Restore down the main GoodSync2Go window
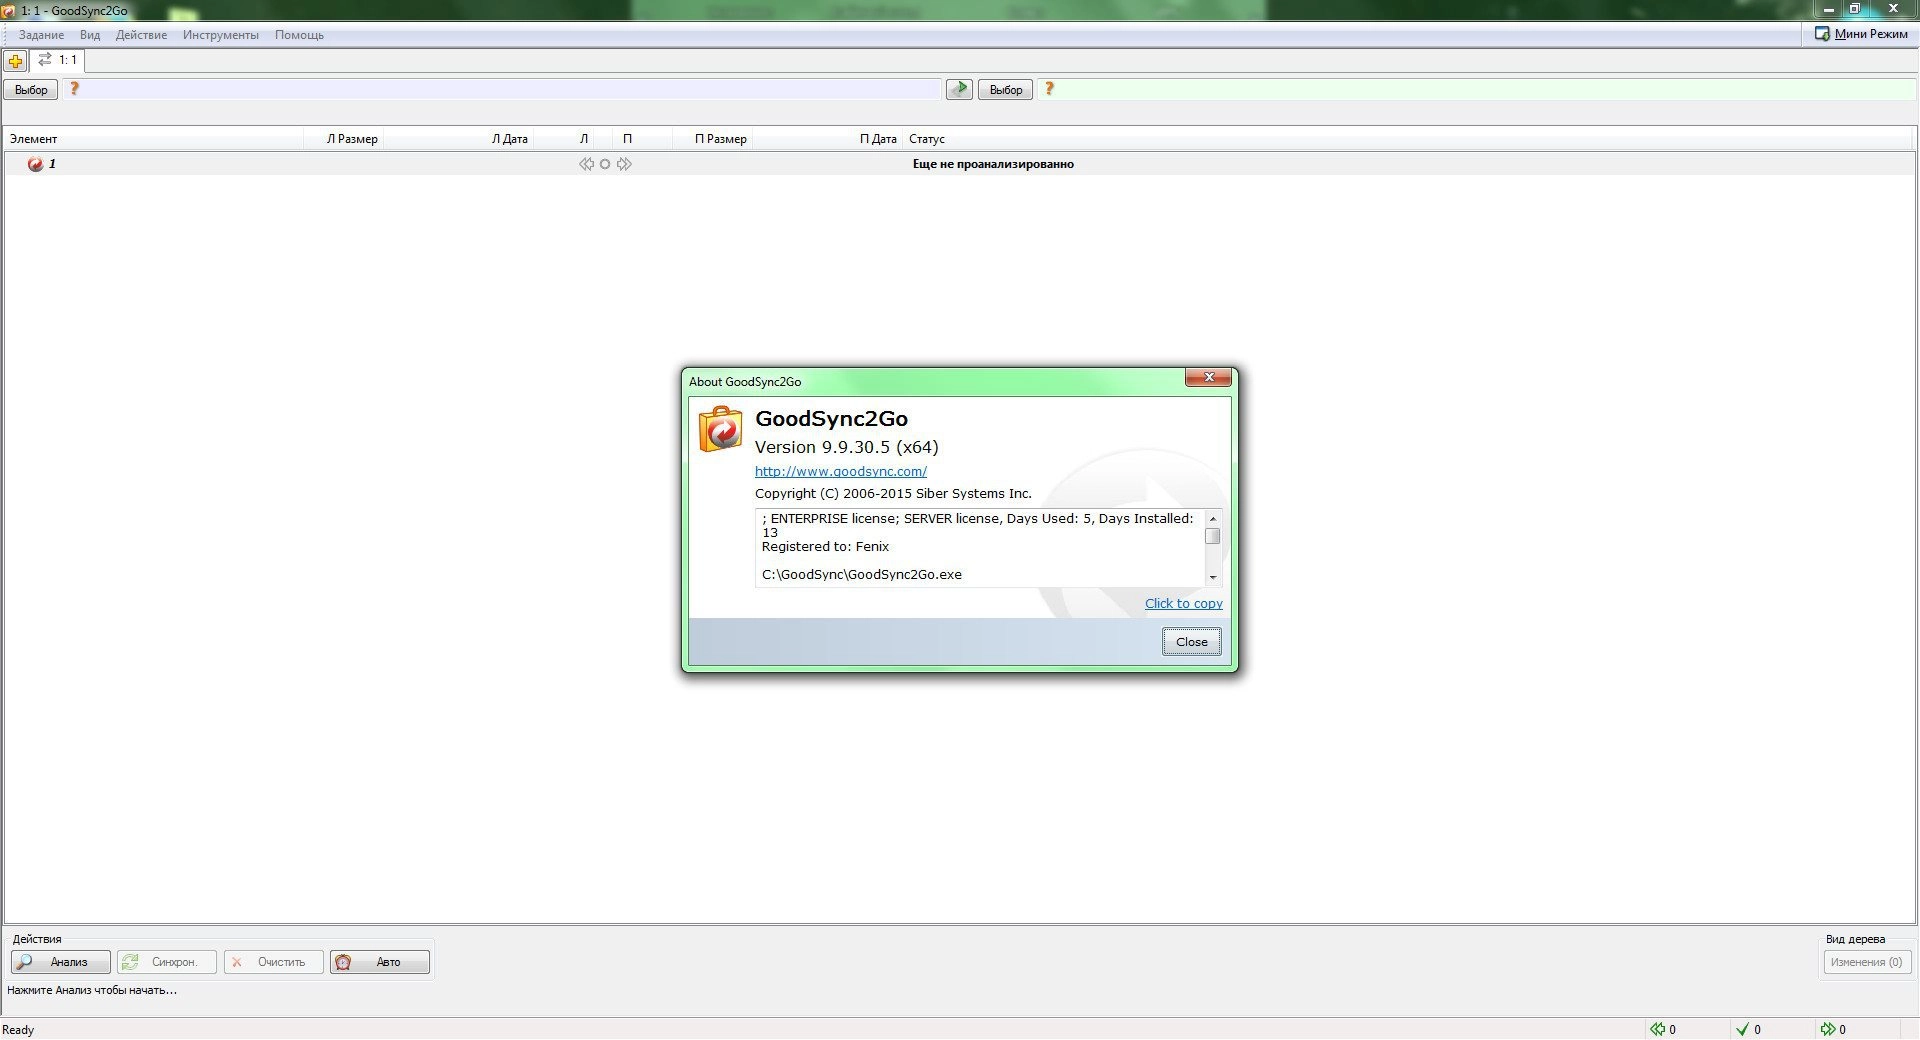The height and width of the screenshot is (1040, 1920). pos(1854,9)
